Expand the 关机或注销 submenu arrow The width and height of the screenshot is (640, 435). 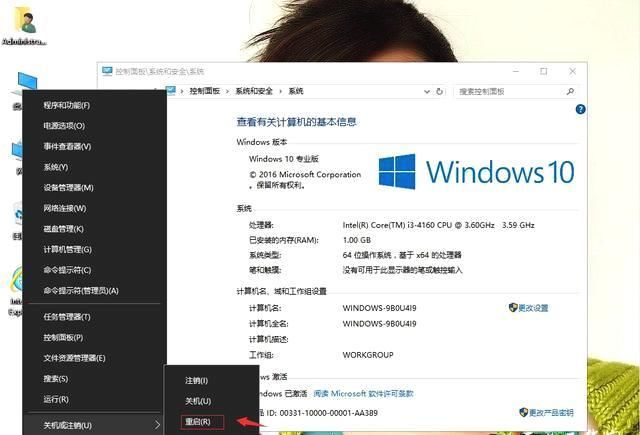[158, 425]
